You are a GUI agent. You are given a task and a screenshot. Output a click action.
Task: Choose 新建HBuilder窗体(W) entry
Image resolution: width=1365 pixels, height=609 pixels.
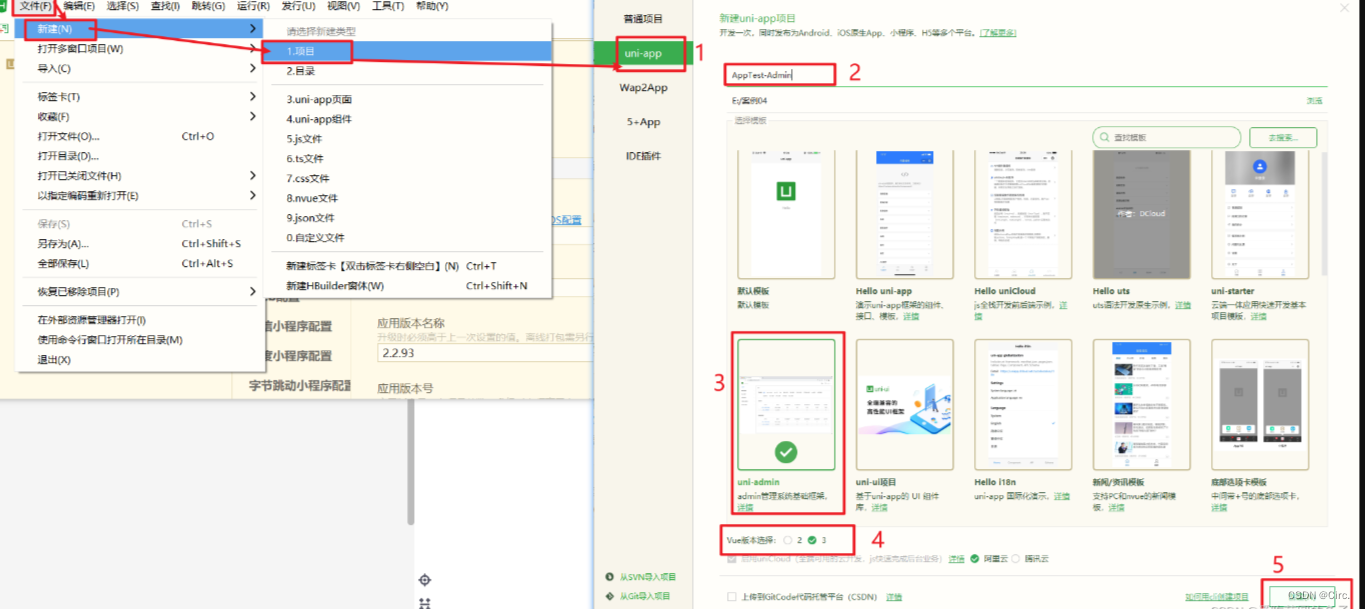(407, 286)
